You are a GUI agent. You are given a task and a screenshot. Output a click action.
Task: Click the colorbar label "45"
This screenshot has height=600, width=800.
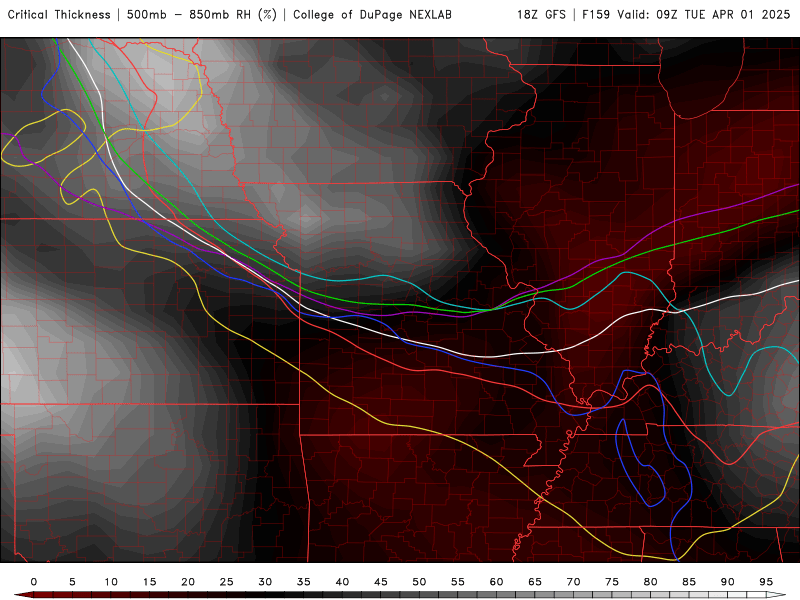pos(381,582)
